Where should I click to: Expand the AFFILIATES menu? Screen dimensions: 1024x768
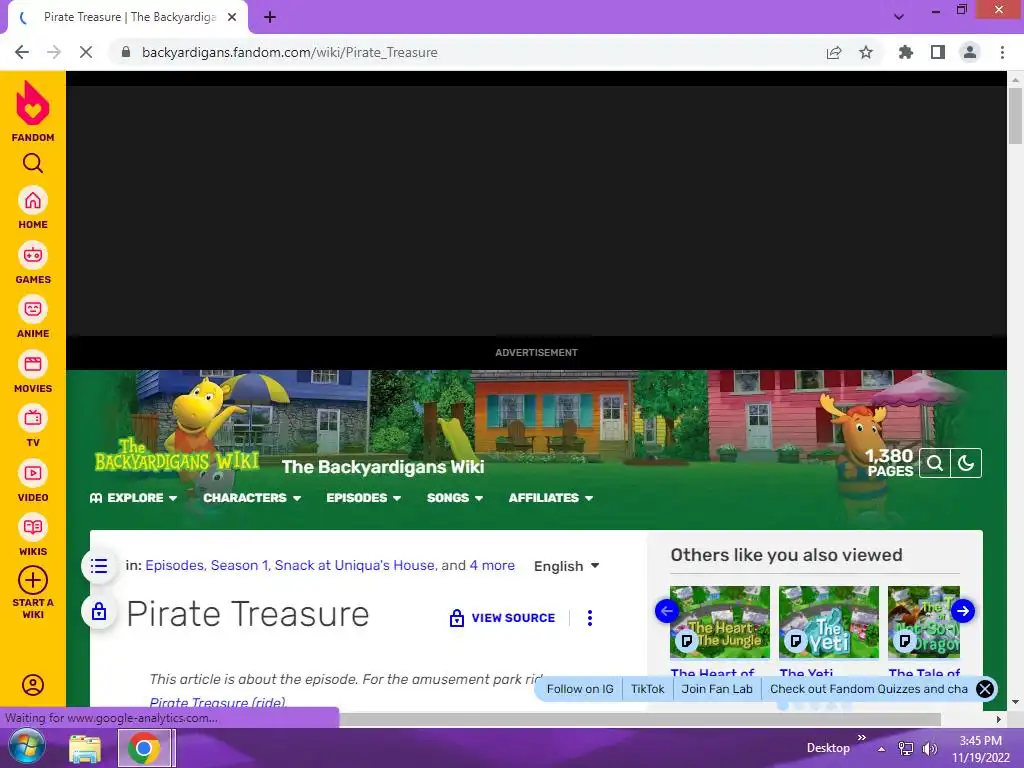coord(551,498)
